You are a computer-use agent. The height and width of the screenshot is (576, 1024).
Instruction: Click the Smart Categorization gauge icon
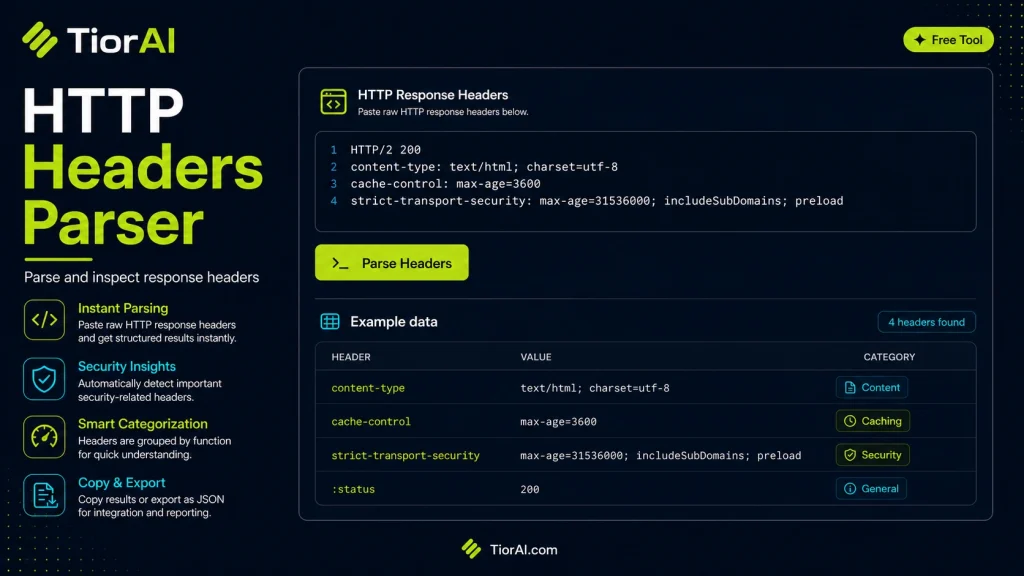point(44,436)
